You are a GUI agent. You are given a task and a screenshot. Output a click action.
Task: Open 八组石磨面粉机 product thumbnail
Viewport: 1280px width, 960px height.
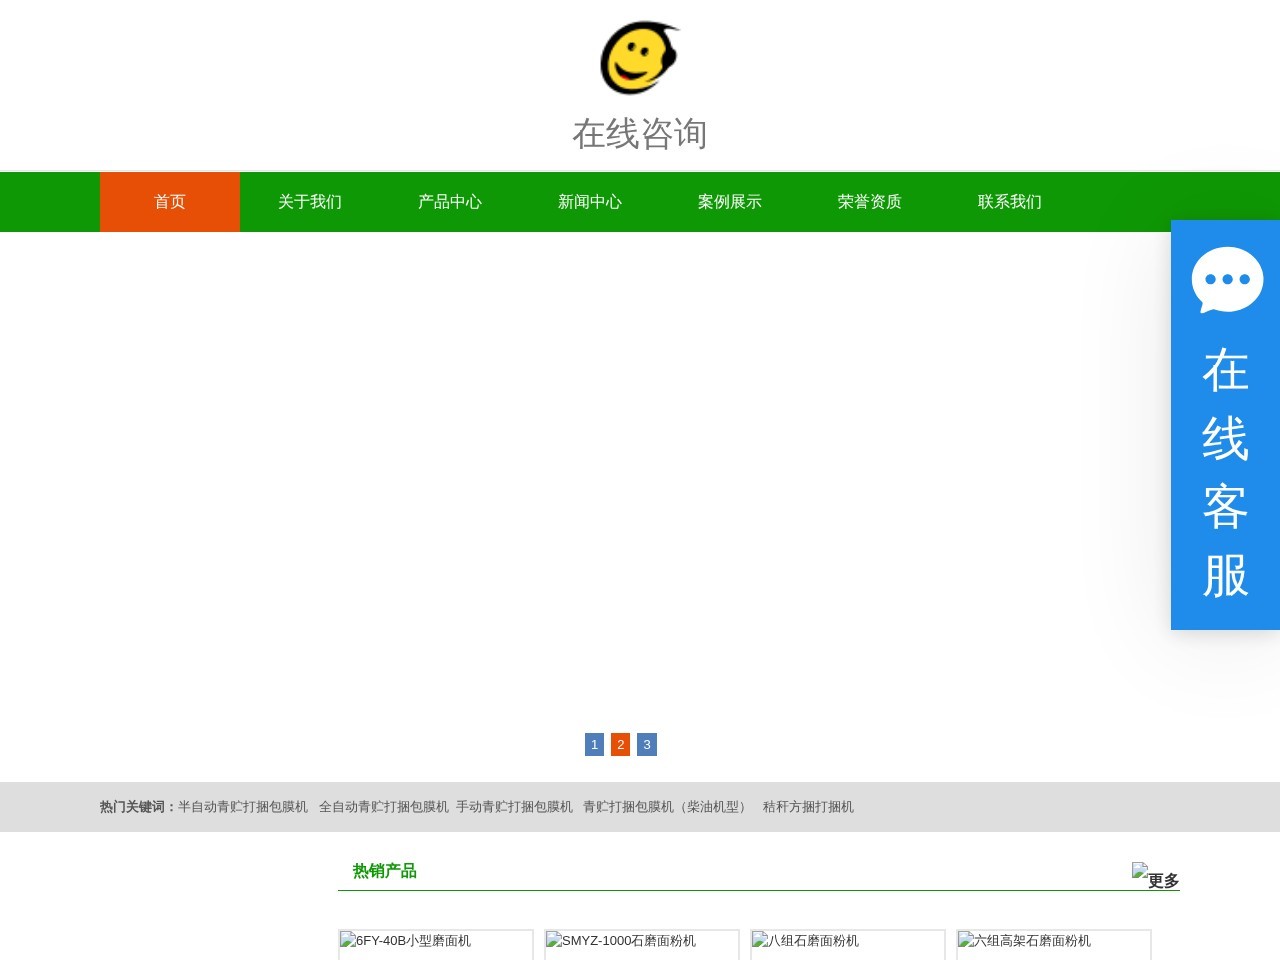point(848,944)
